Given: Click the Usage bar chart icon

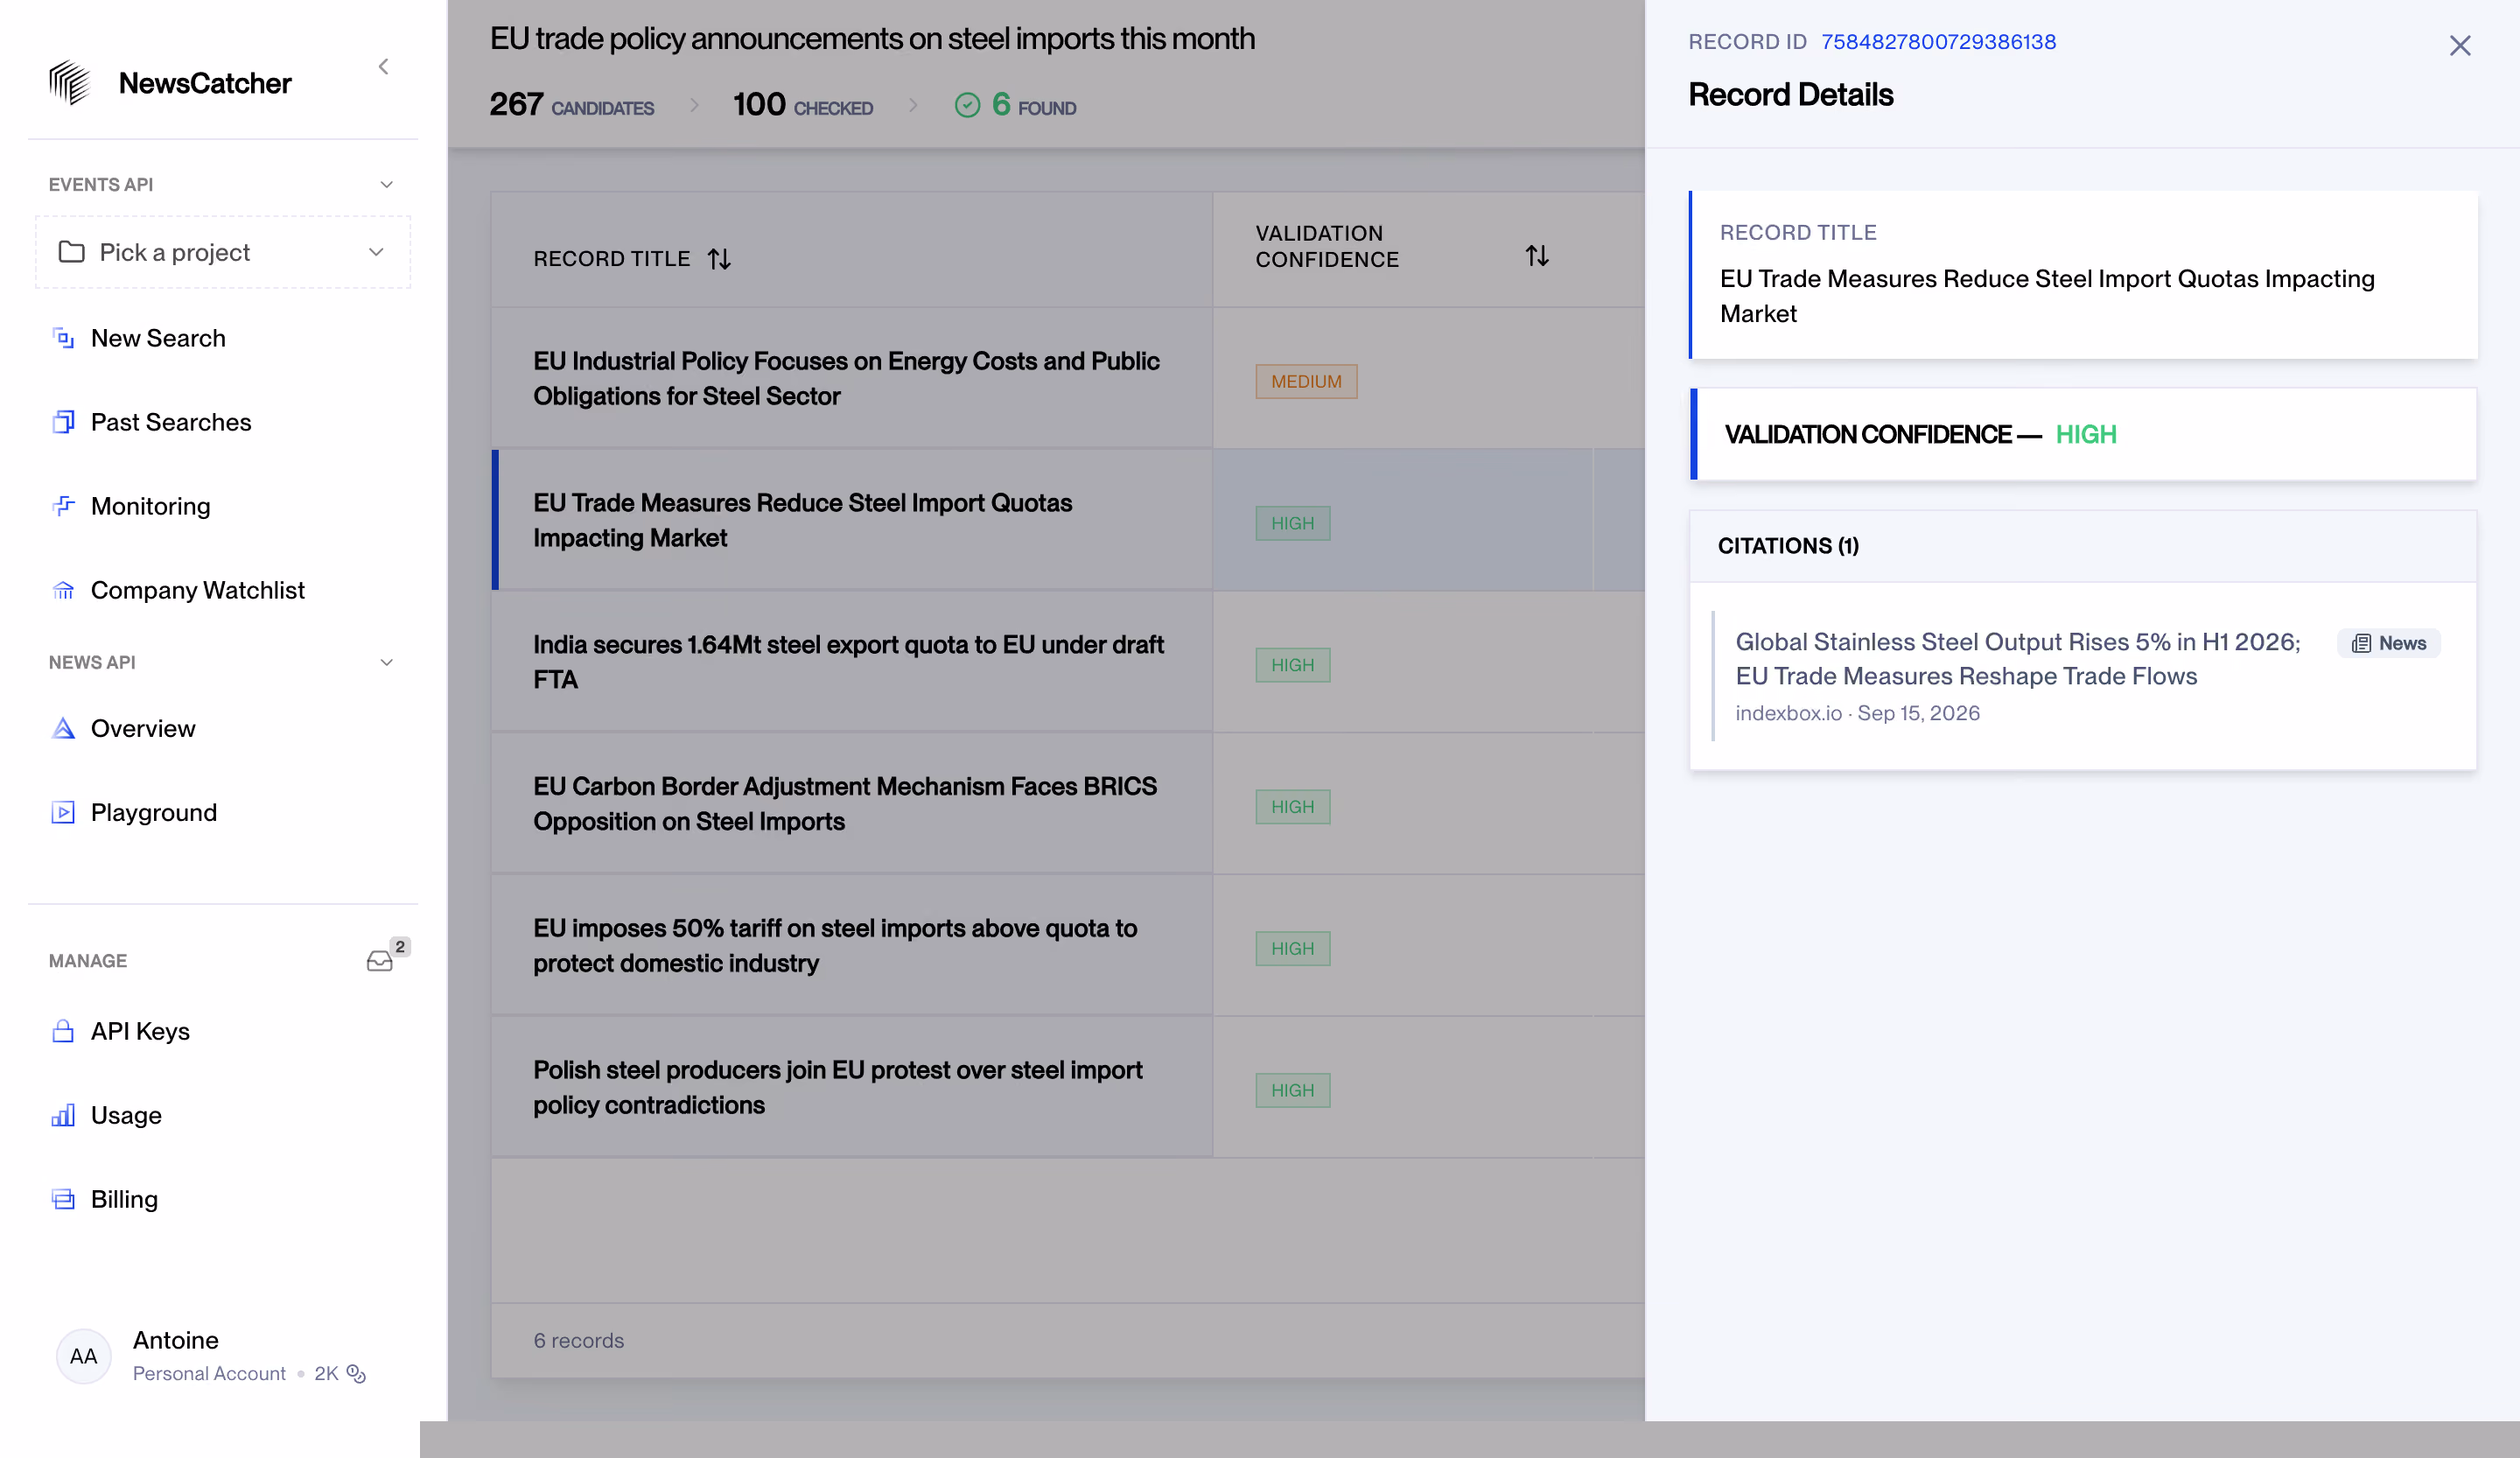Looking at the screenshot, I should pyautogui.click(x=63, y=1115).
